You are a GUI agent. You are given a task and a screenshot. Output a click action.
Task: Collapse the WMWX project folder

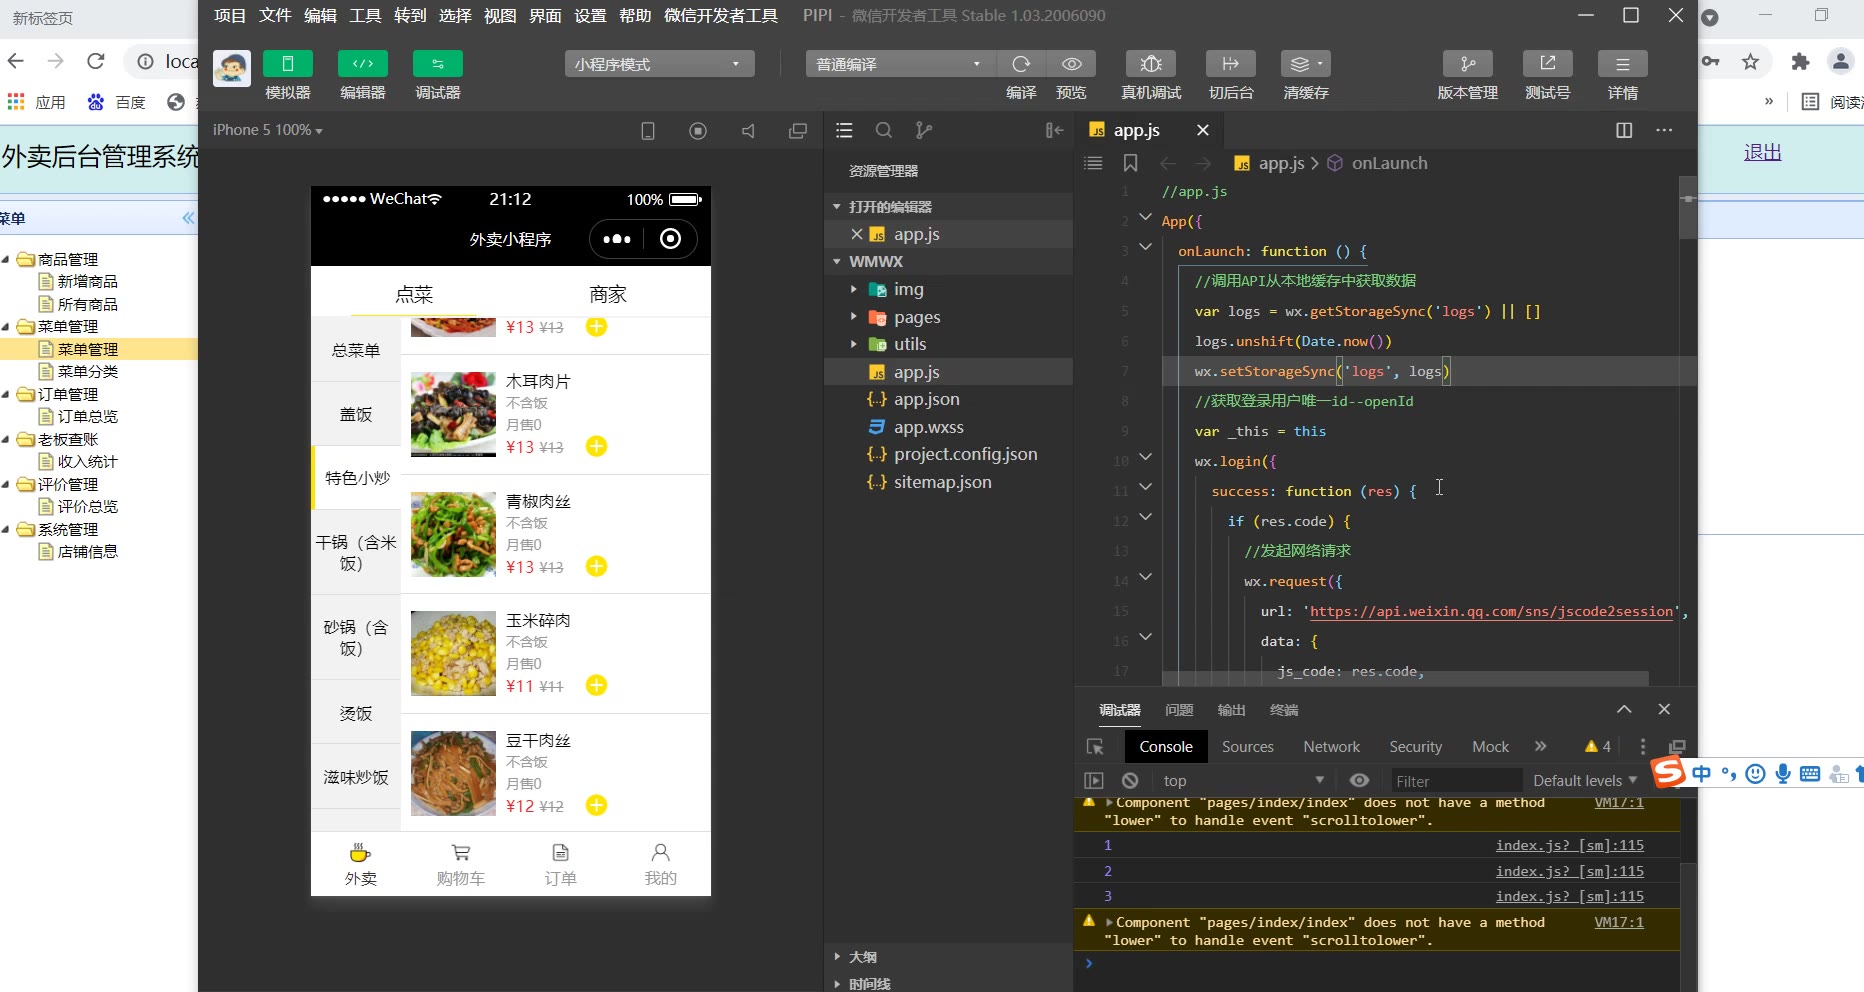(x=837, y=262)
